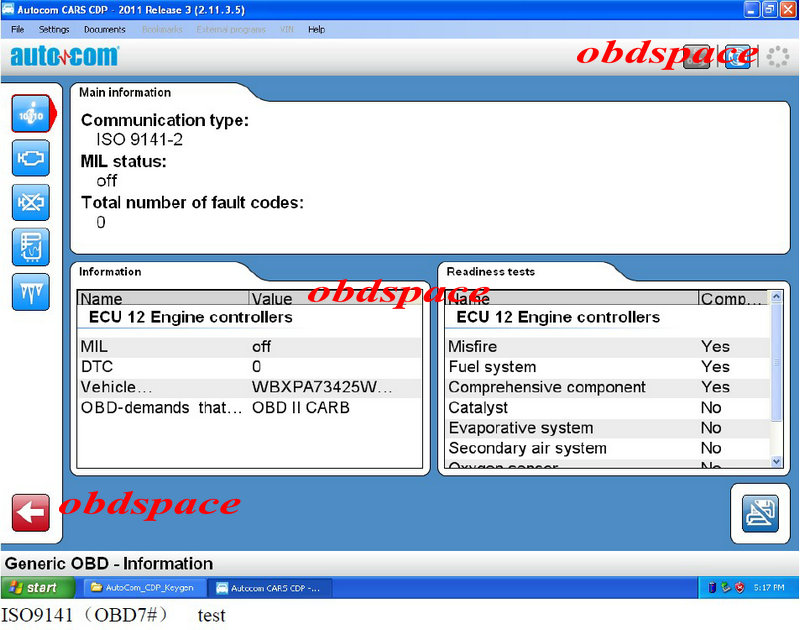800x630 pixels.
Task: Click the ISO 9141-2 communication type value
Action: [139, 140]
